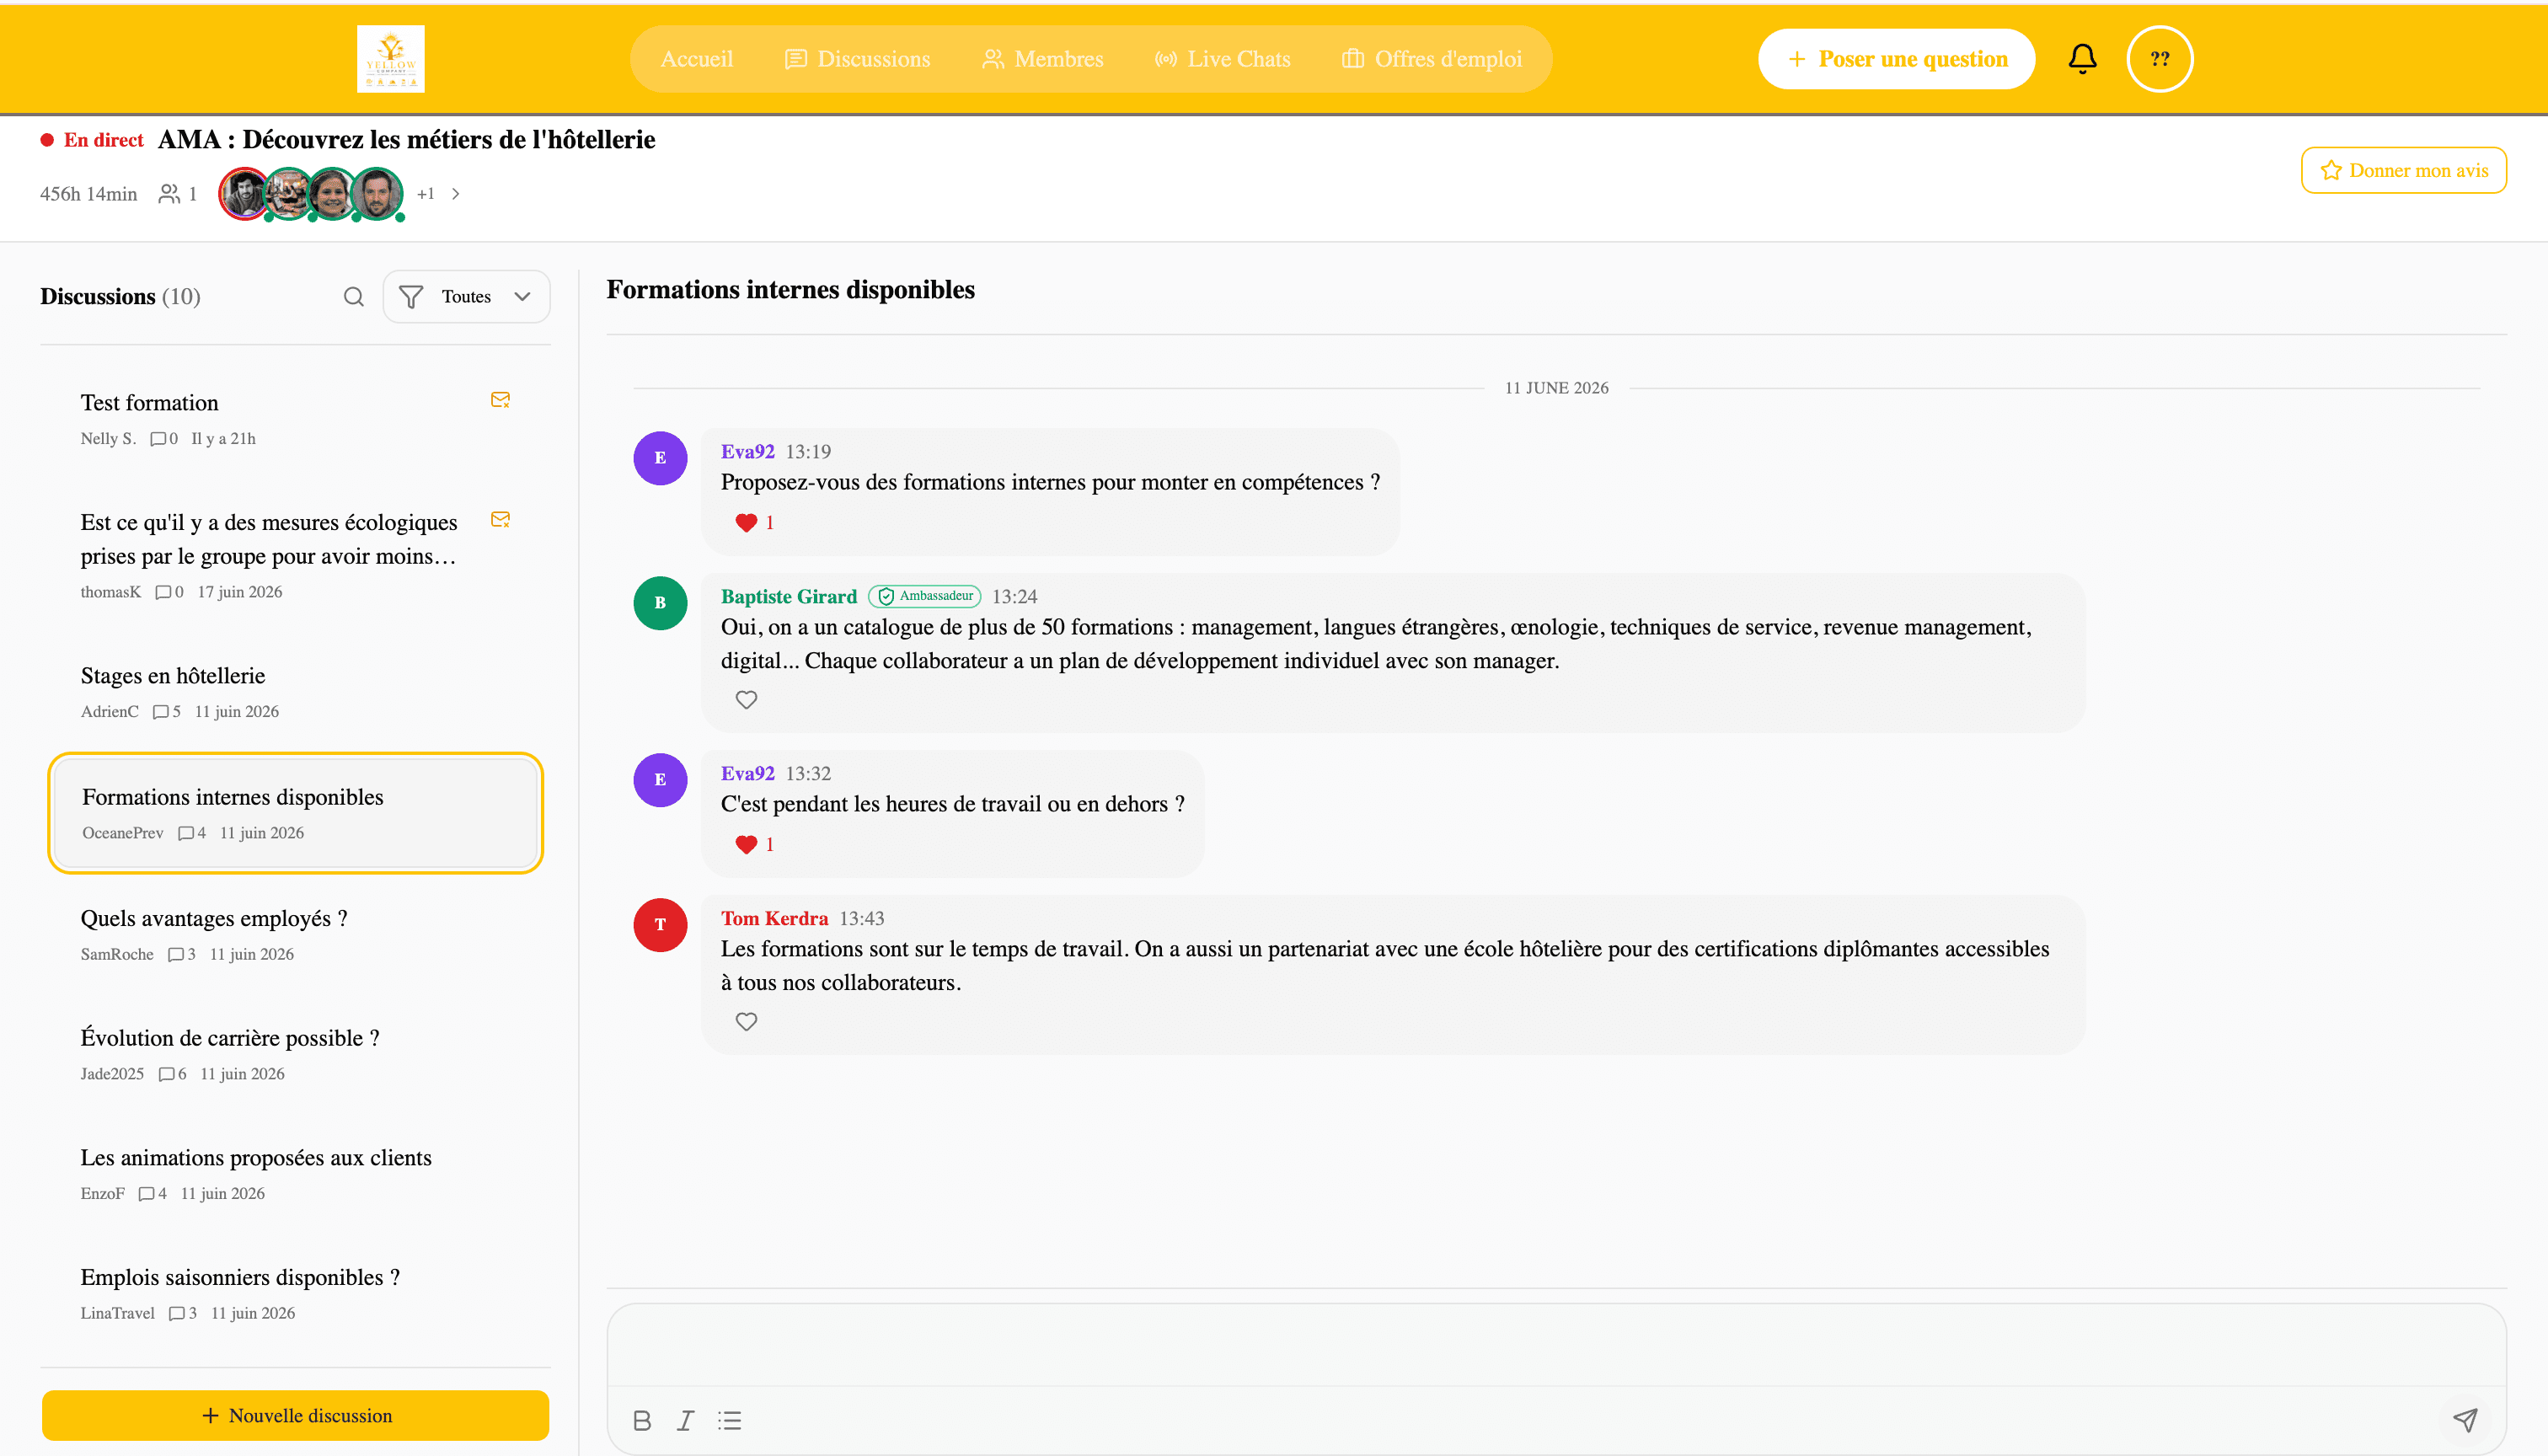
Task: Open Les animations proposées aux clients discussion
Action: tap(295, 1174)
